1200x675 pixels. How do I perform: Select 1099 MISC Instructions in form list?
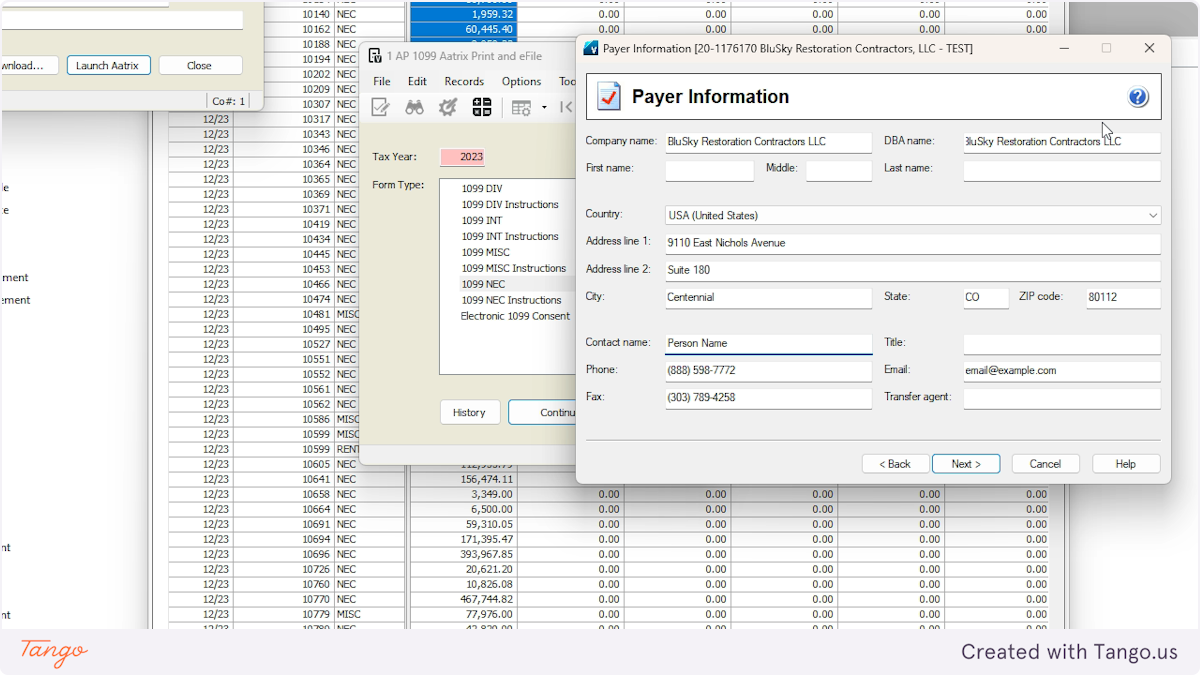pos(514,268)
